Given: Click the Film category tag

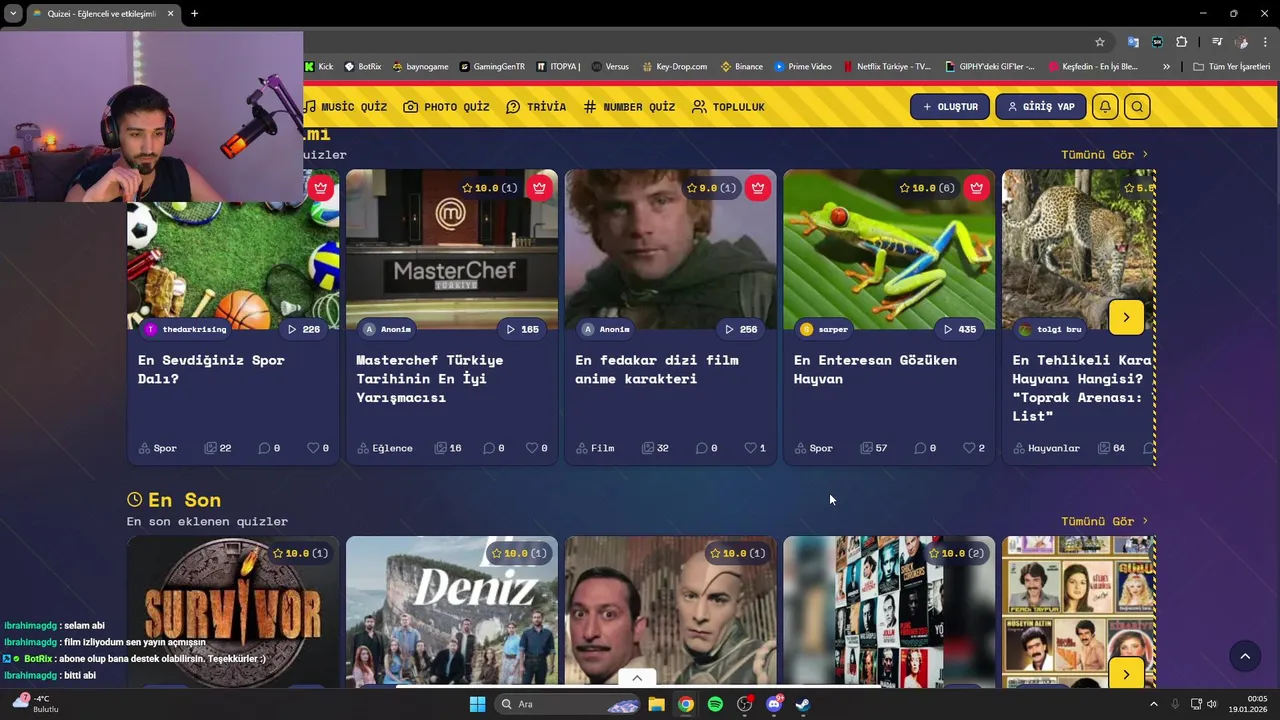Looking at the screenshot, I should point(595,448).
